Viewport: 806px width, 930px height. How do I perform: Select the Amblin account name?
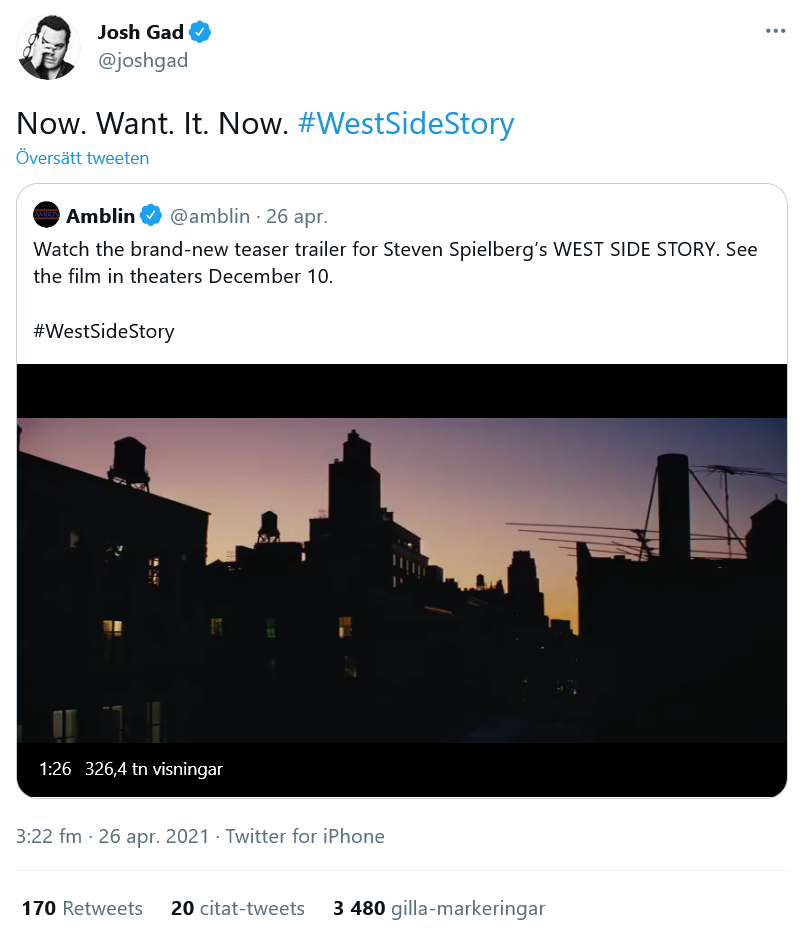(x=100, y=215)
